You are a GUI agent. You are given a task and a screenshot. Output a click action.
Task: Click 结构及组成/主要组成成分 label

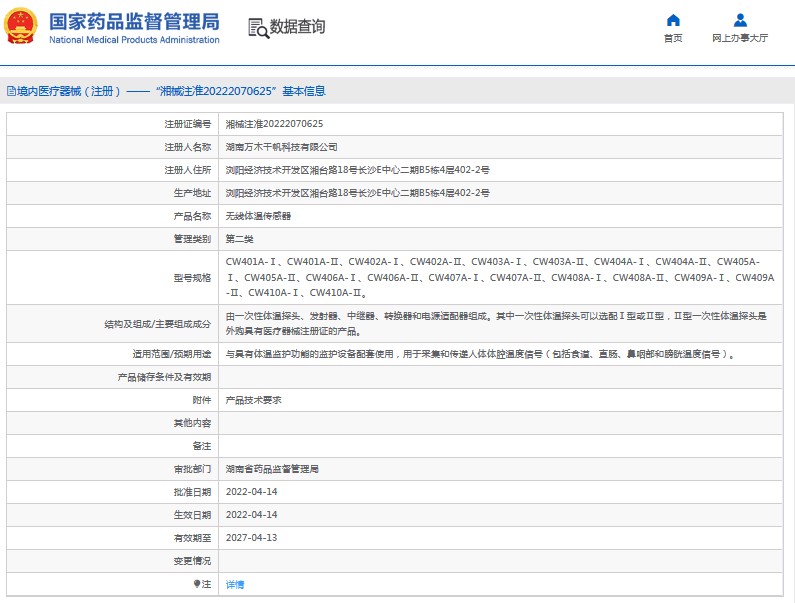[x=158, y=324]
